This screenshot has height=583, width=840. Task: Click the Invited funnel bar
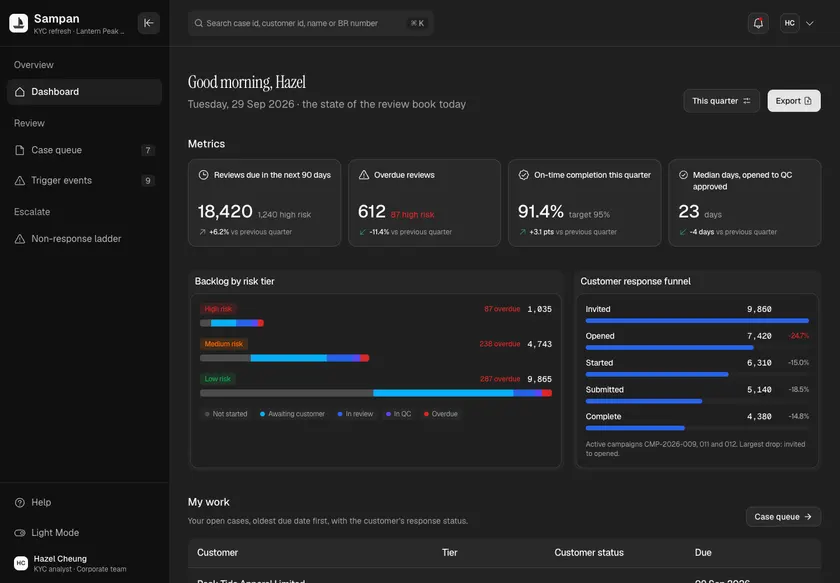[x=697, y=321]
